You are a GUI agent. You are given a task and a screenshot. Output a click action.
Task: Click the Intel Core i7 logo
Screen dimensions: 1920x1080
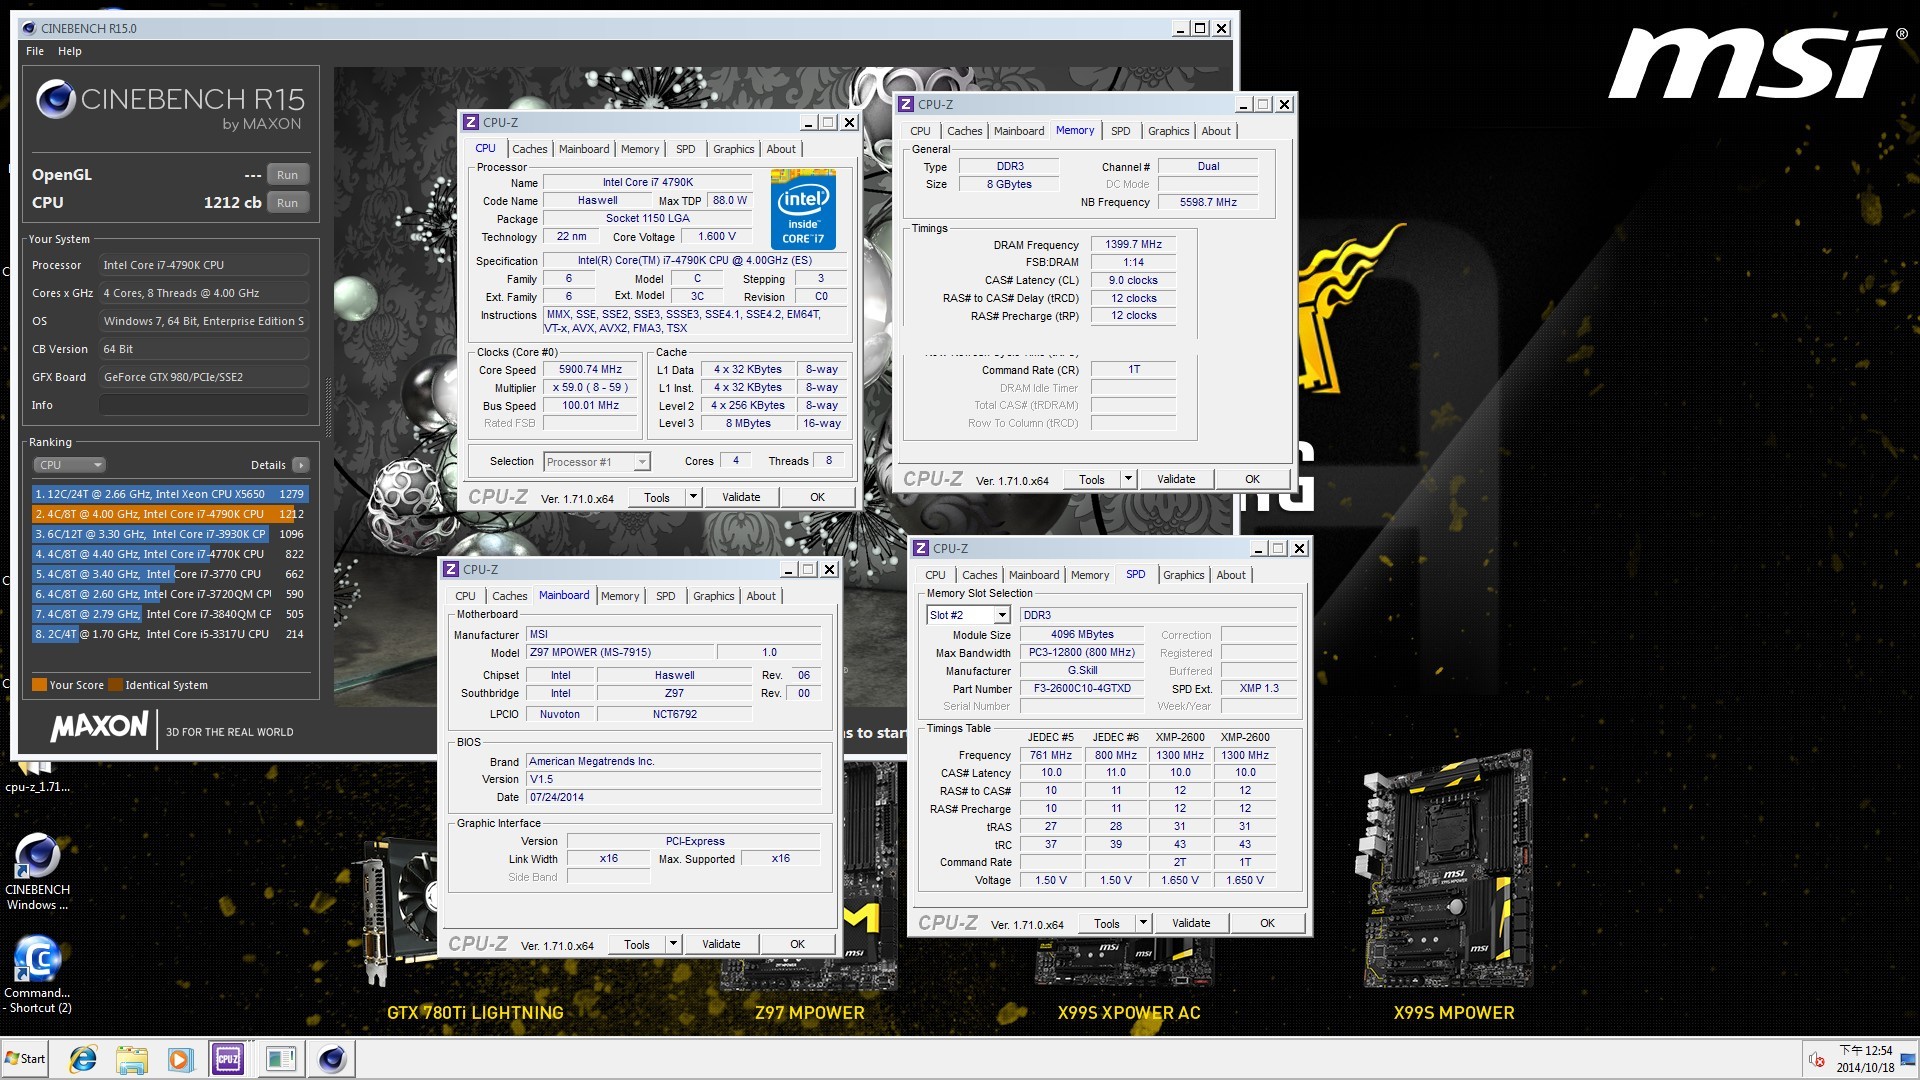803,210
